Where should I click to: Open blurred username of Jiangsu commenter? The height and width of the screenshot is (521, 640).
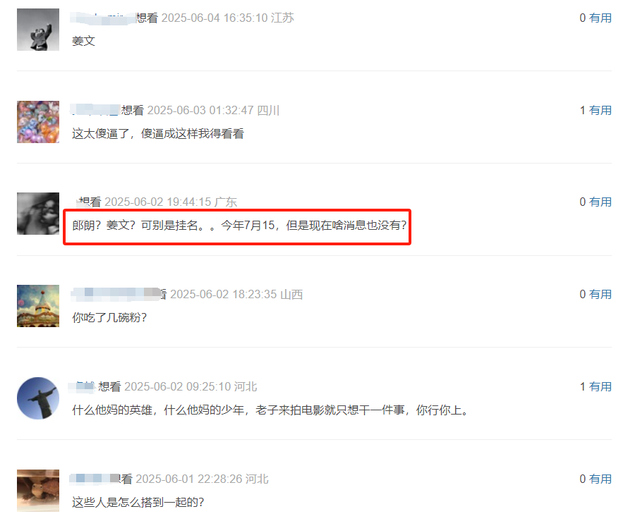pos(103,18)
